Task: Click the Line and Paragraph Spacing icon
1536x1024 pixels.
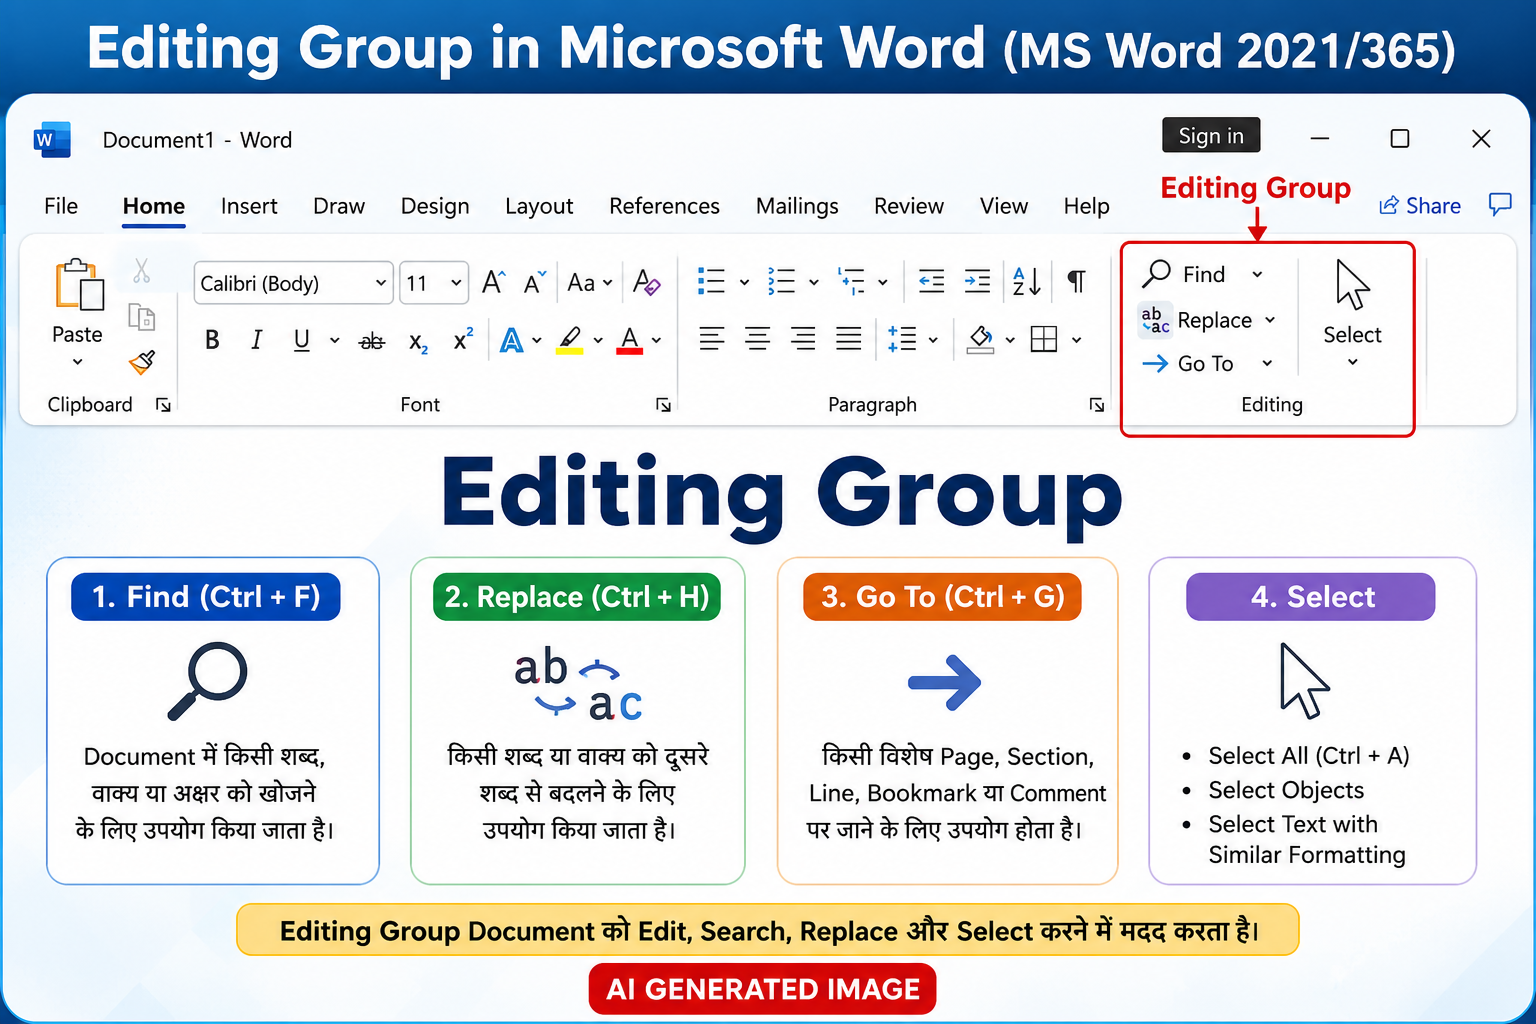Action: coord(902,339)
